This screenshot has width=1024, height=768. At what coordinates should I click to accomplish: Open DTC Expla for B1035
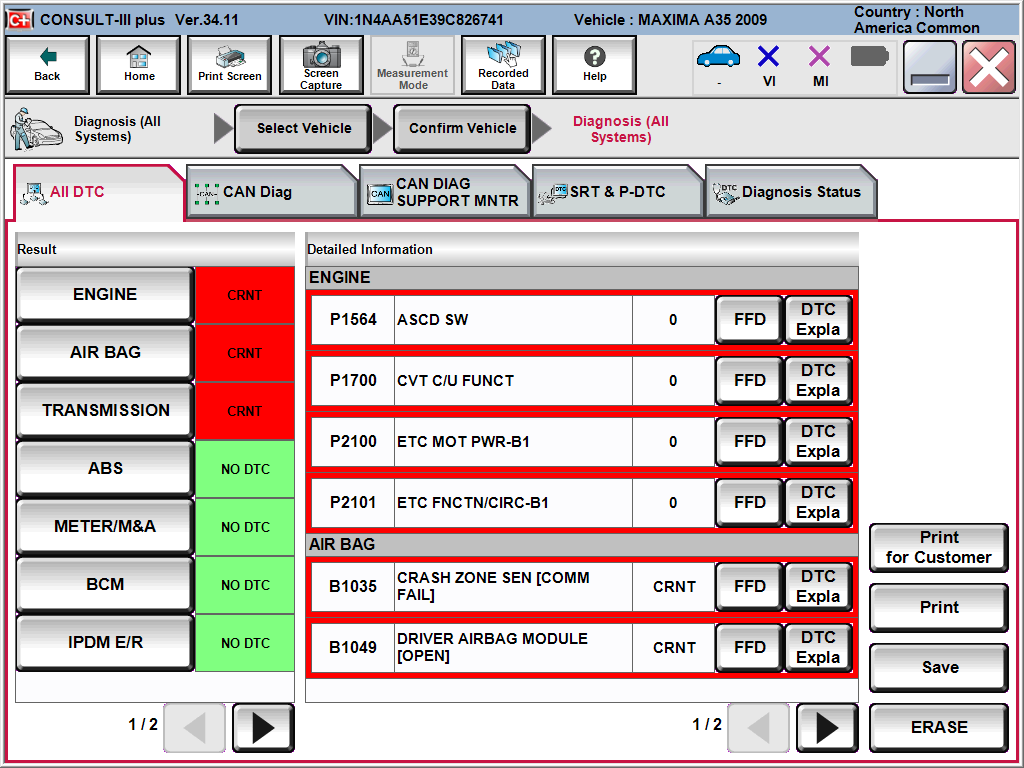click(818, 587)
